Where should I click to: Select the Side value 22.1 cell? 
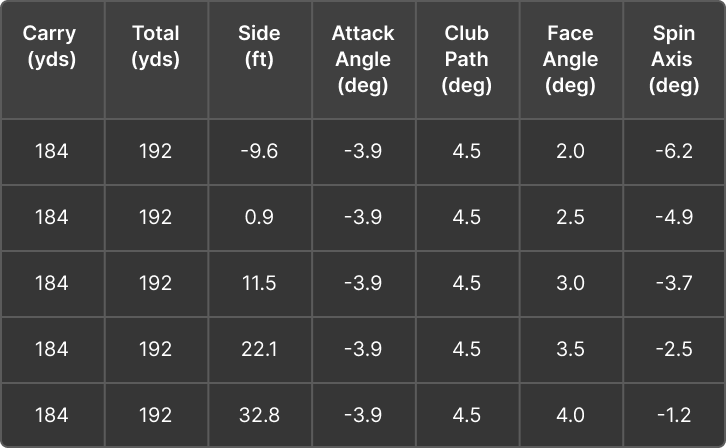click(x=259, y=349)
